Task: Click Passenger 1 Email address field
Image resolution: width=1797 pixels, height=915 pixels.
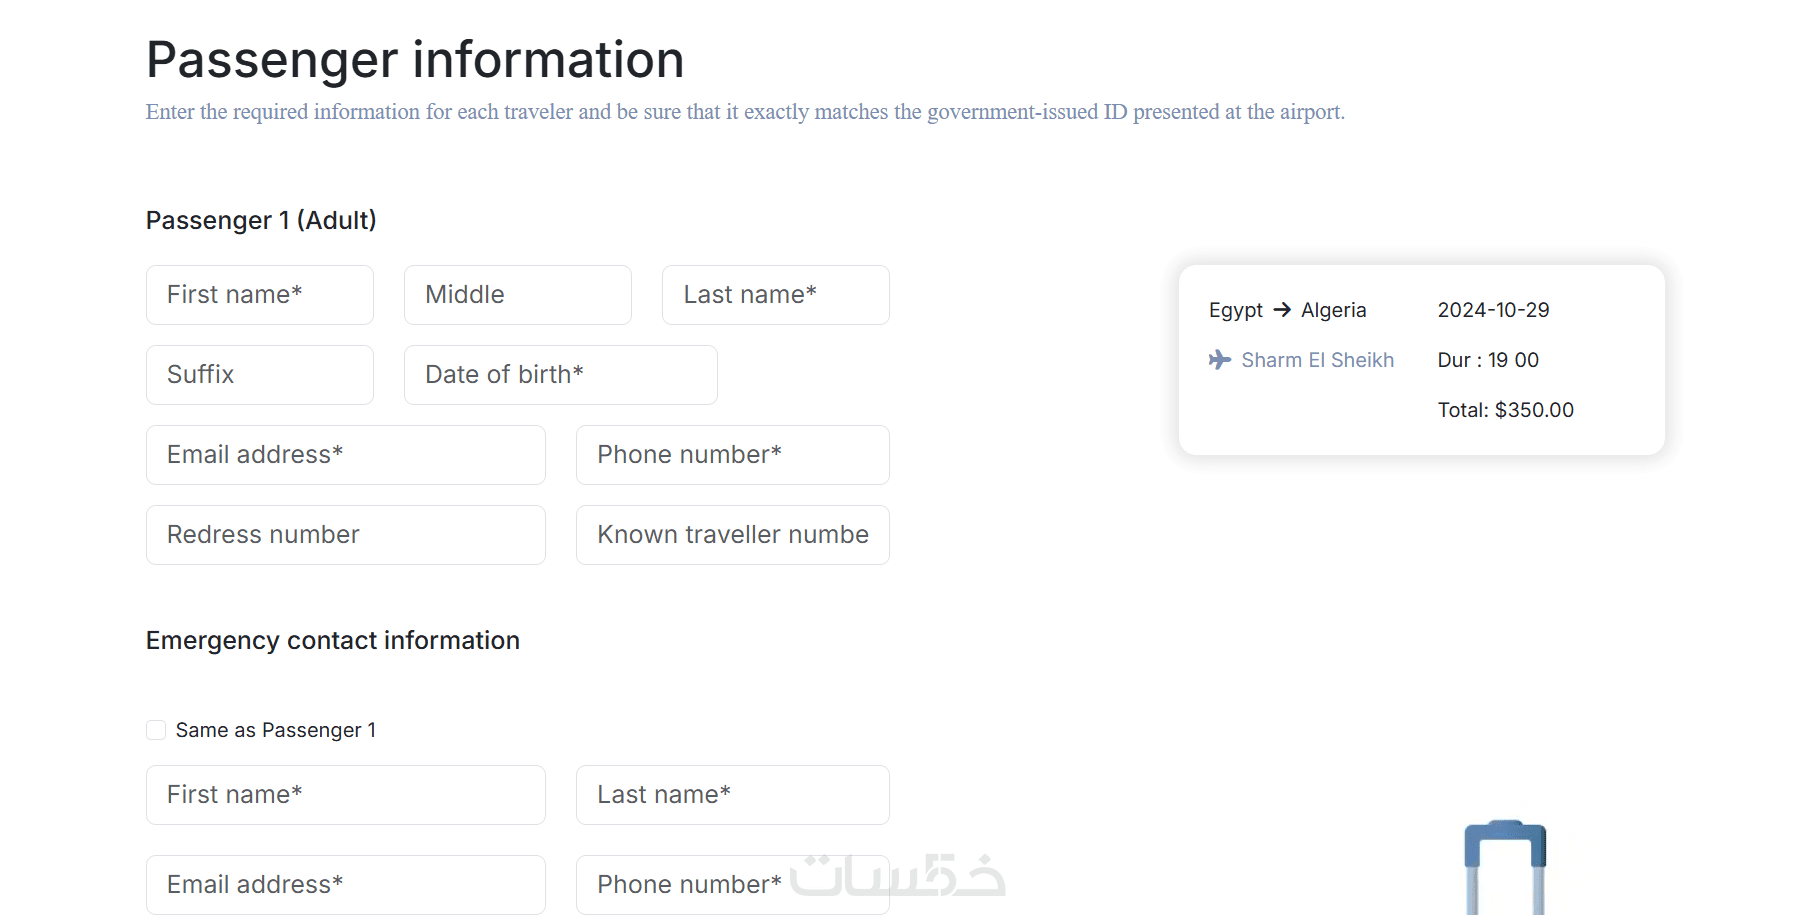Action: [x=345, y=455]
